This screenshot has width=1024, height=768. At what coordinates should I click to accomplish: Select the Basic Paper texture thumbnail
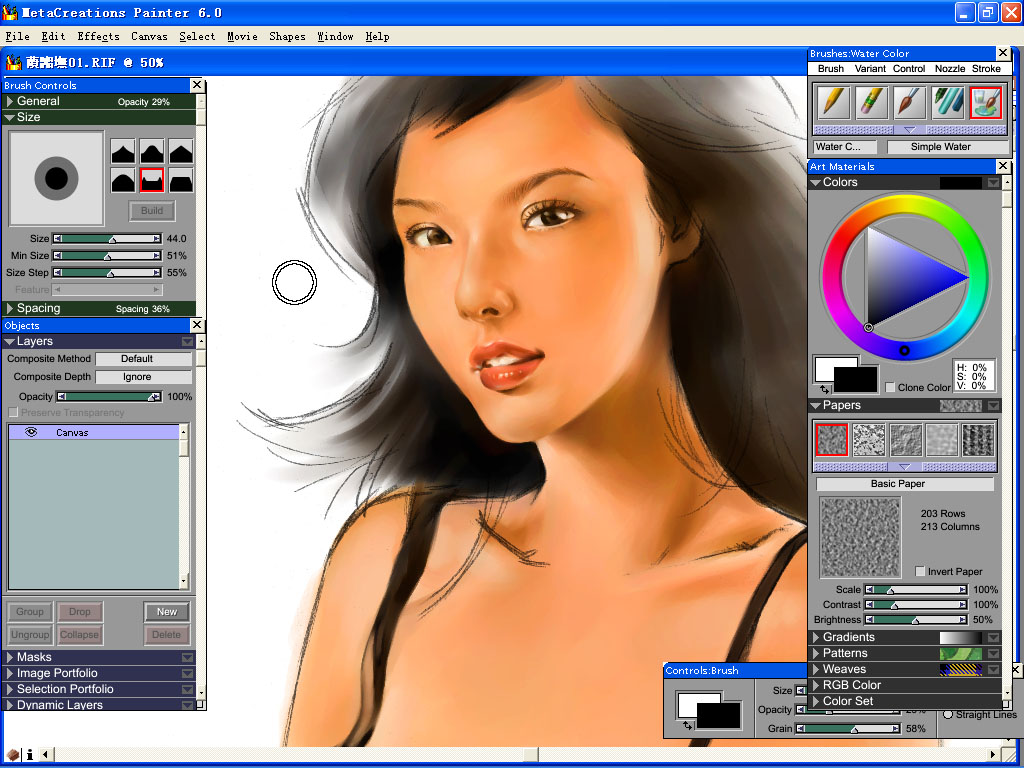(832, 440)
